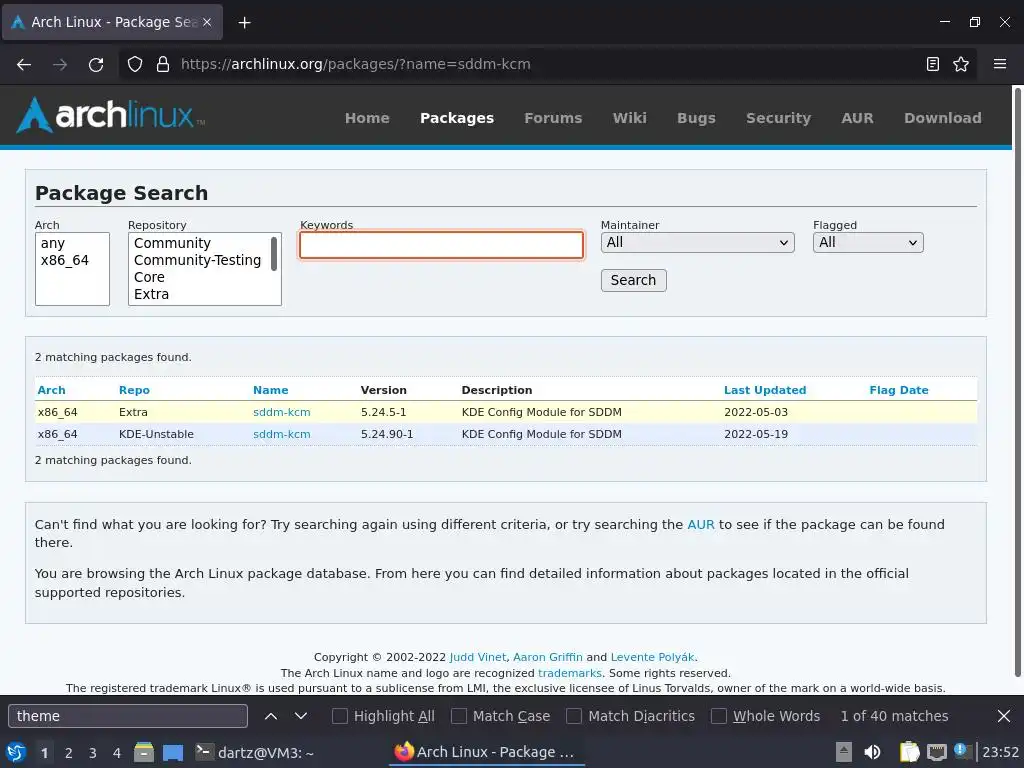
Task: Sort results by Repo column
Action: 134,390
